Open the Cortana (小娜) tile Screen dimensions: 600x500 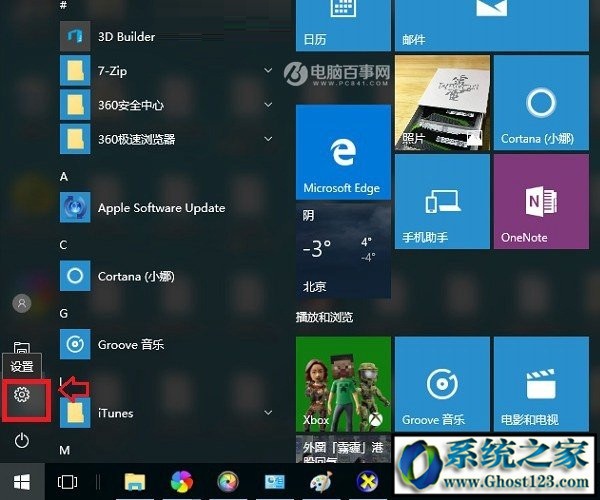pos(541,103)
